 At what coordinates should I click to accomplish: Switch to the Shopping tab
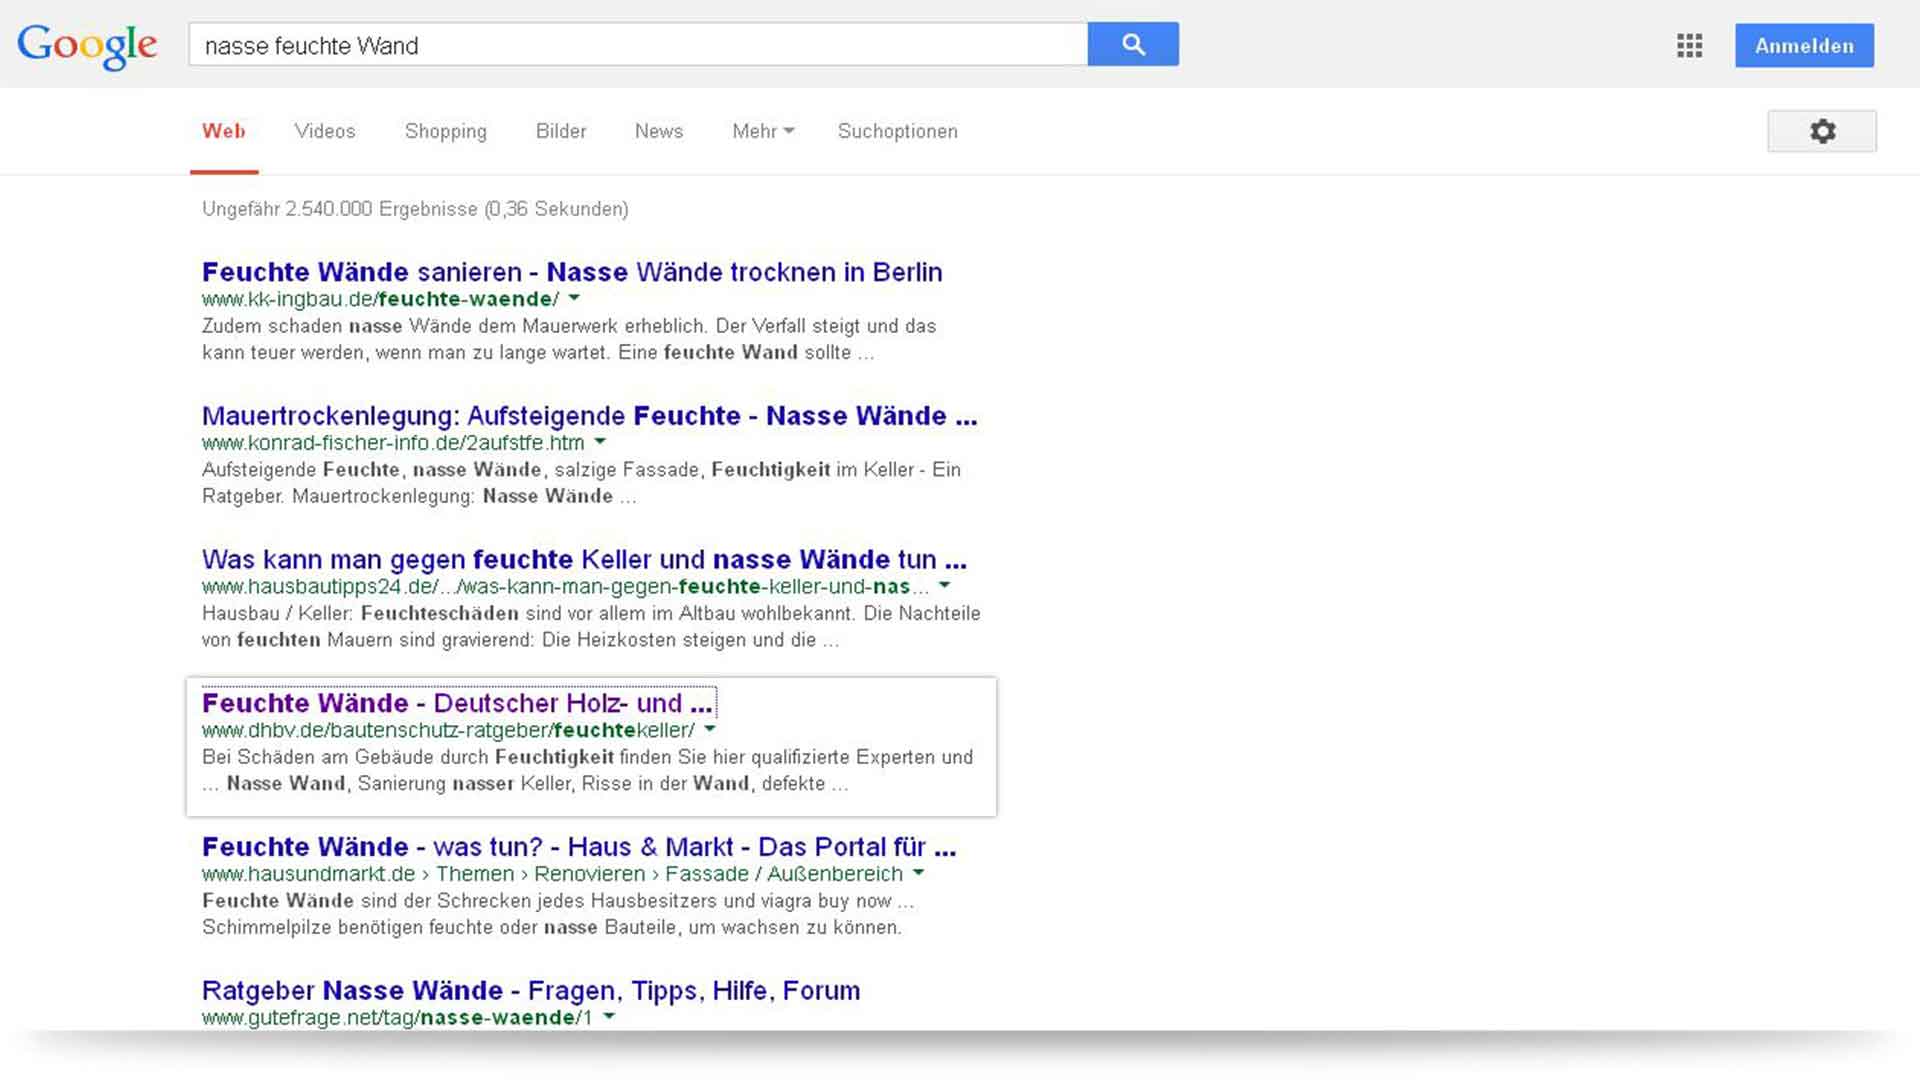446,131
